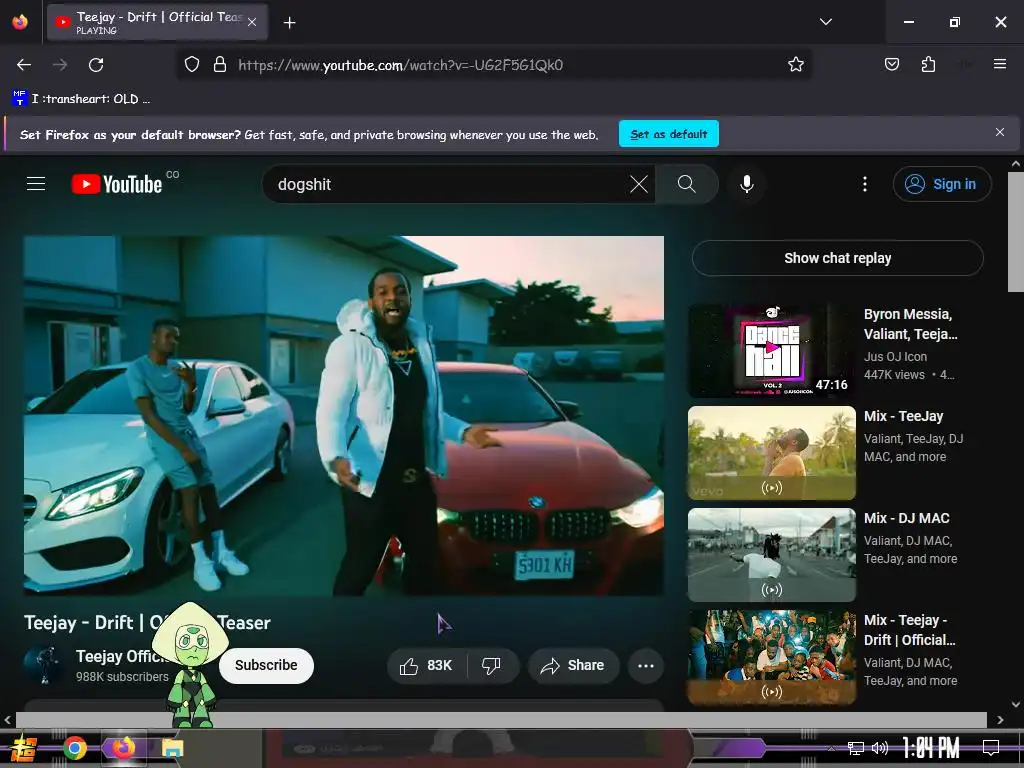Open the tracking protection shield icon

point(191,65)
